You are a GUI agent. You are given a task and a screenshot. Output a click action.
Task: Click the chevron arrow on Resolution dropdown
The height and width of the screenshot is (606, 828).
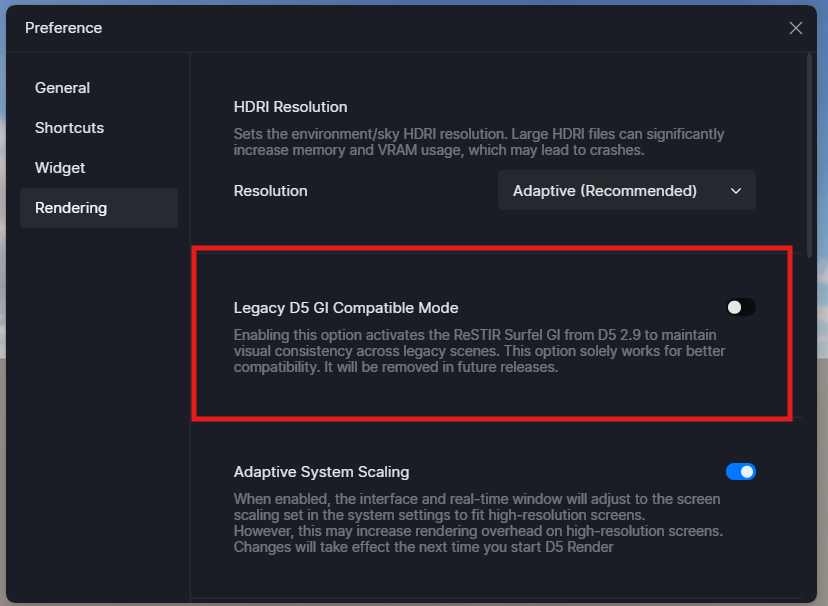pyautogui.click(x=736, y=191)
